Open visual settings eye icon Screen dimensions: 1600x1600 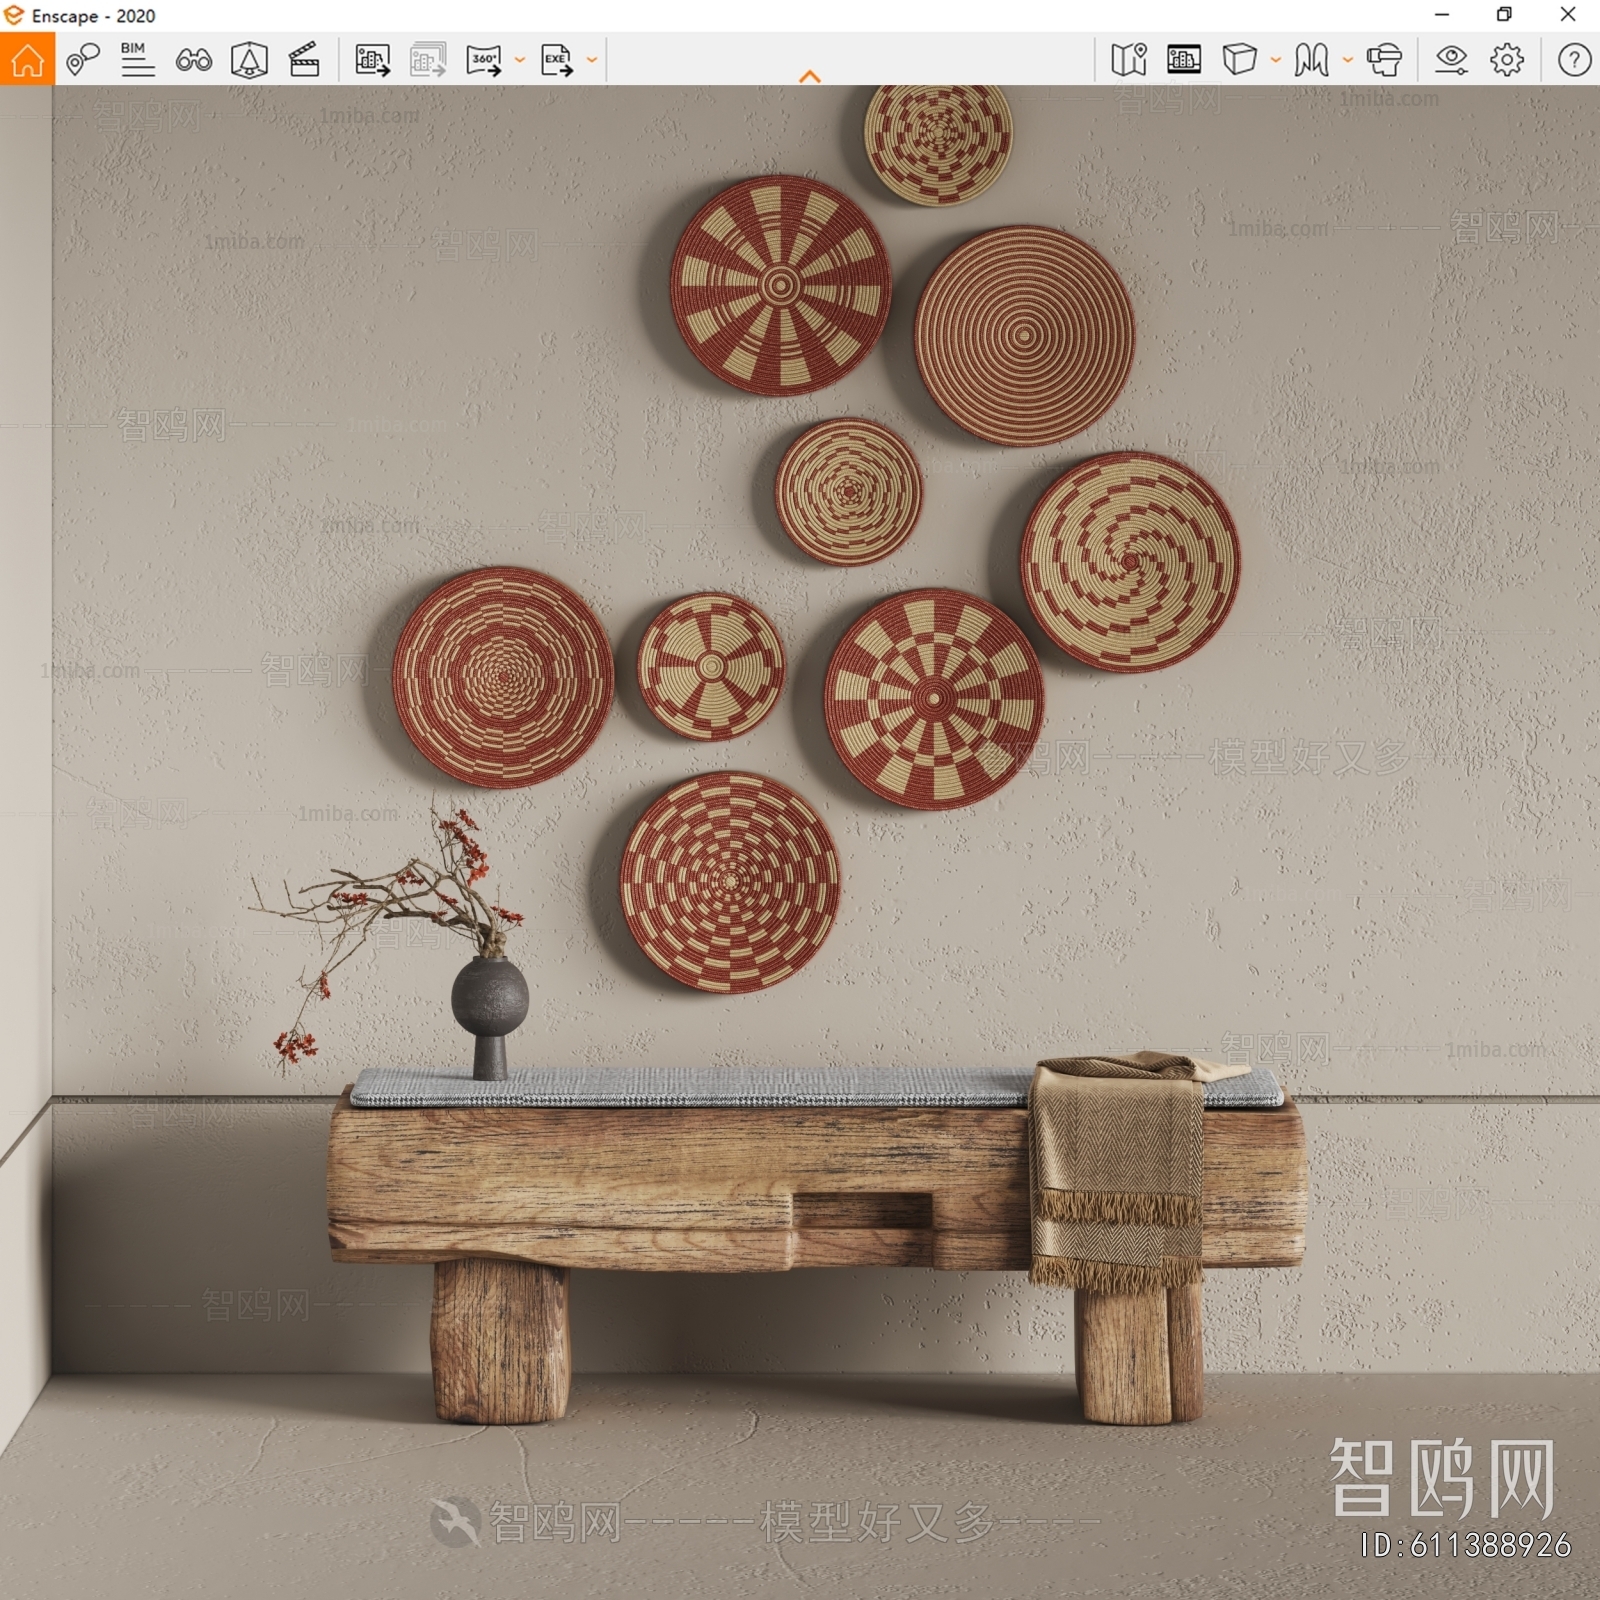pyautogui.click(x=1451, y=60)
